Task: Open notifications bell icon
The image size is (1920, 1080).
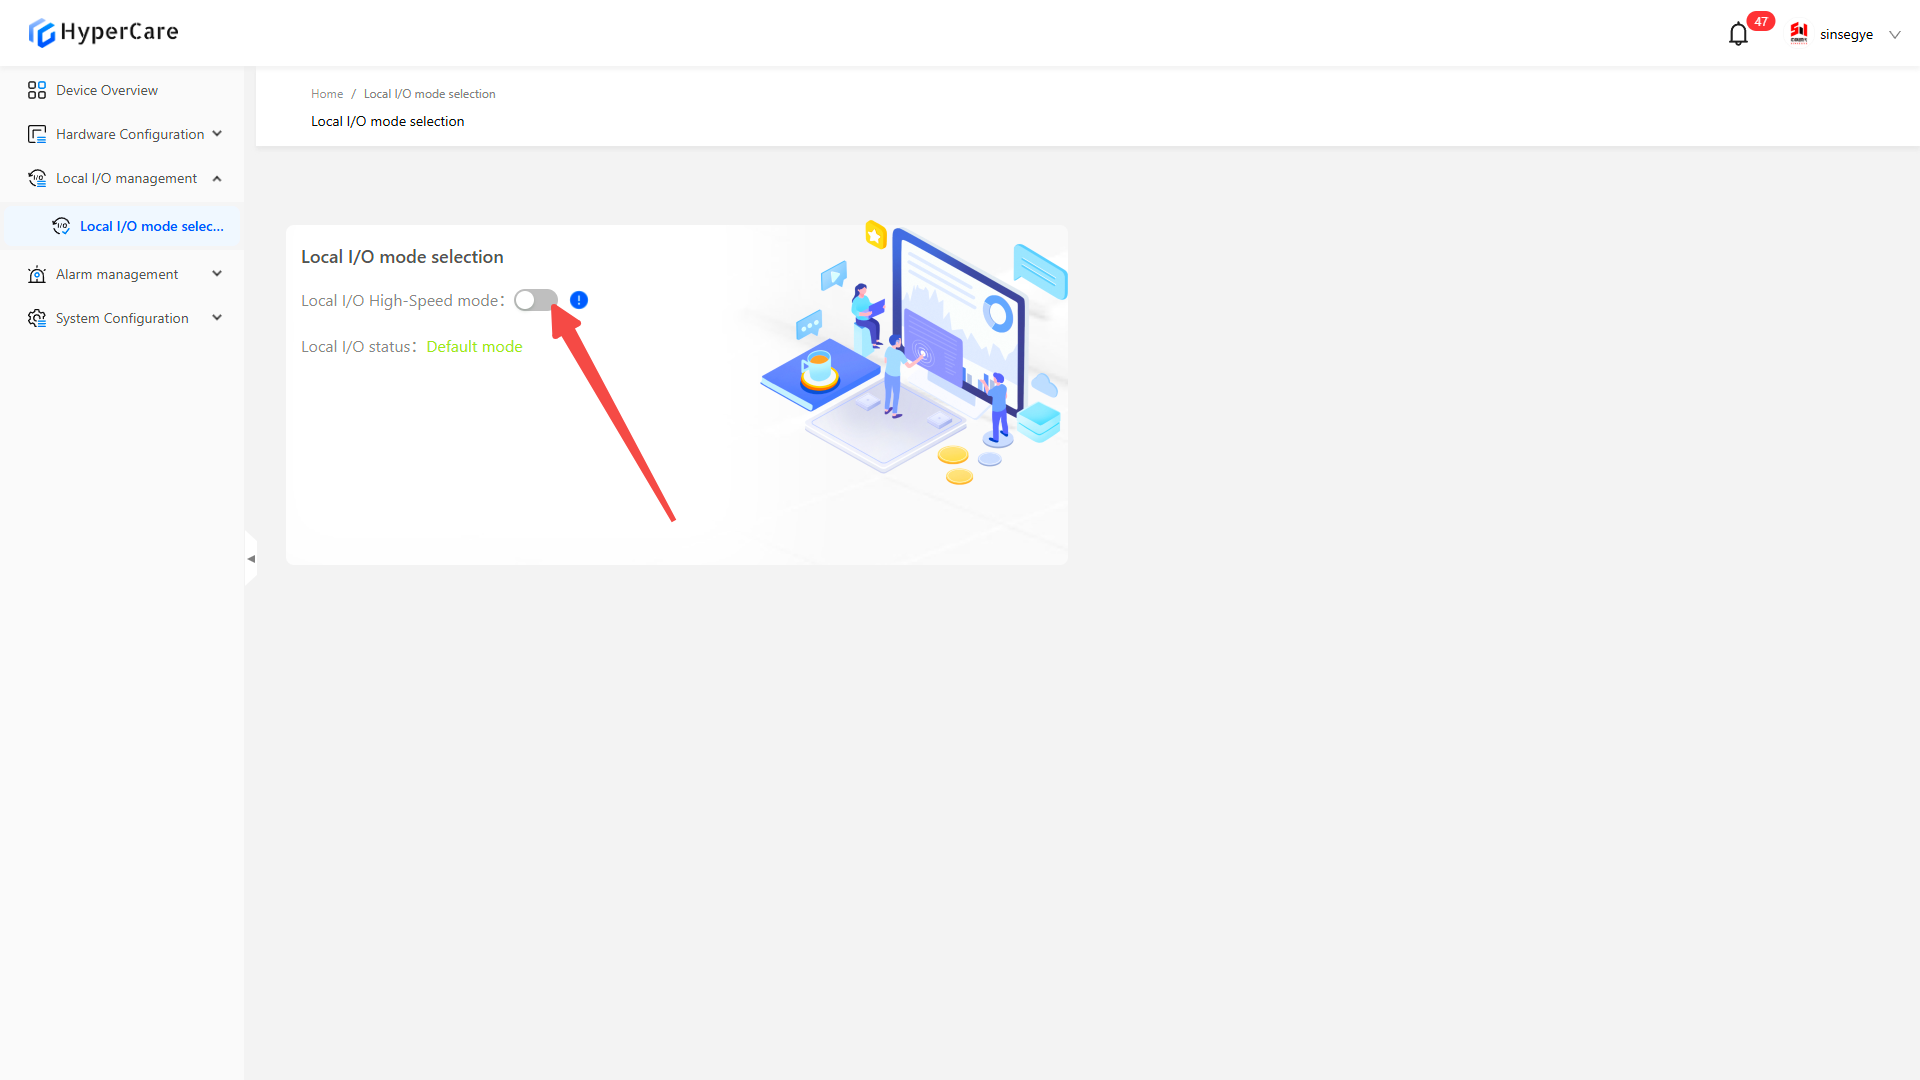Action: click(x=1738, y=34)
